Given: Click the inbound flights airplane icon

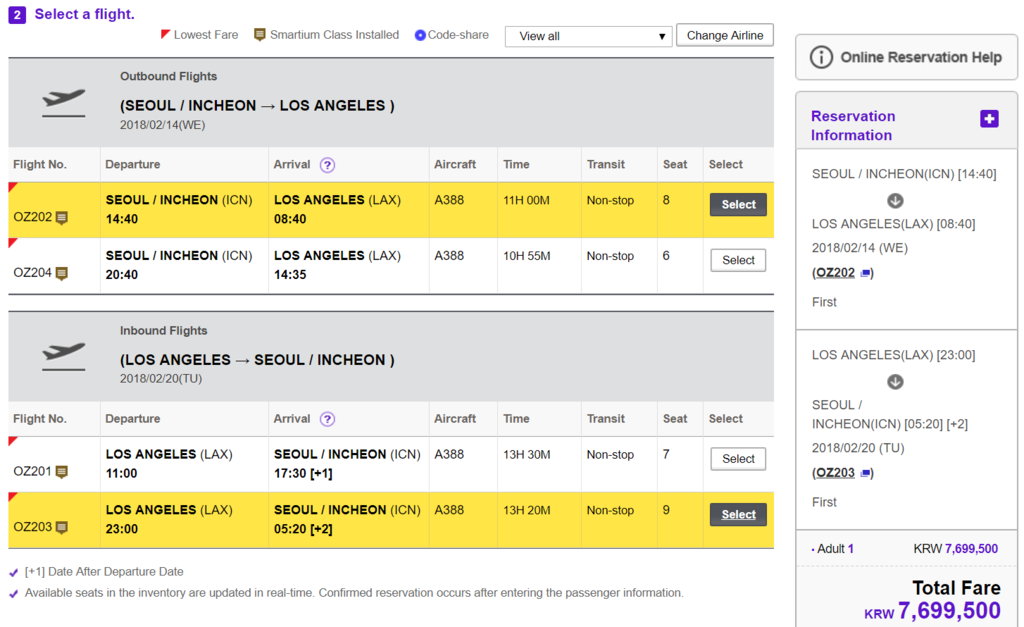Looking at the screenshot, I should pos(63,357).
